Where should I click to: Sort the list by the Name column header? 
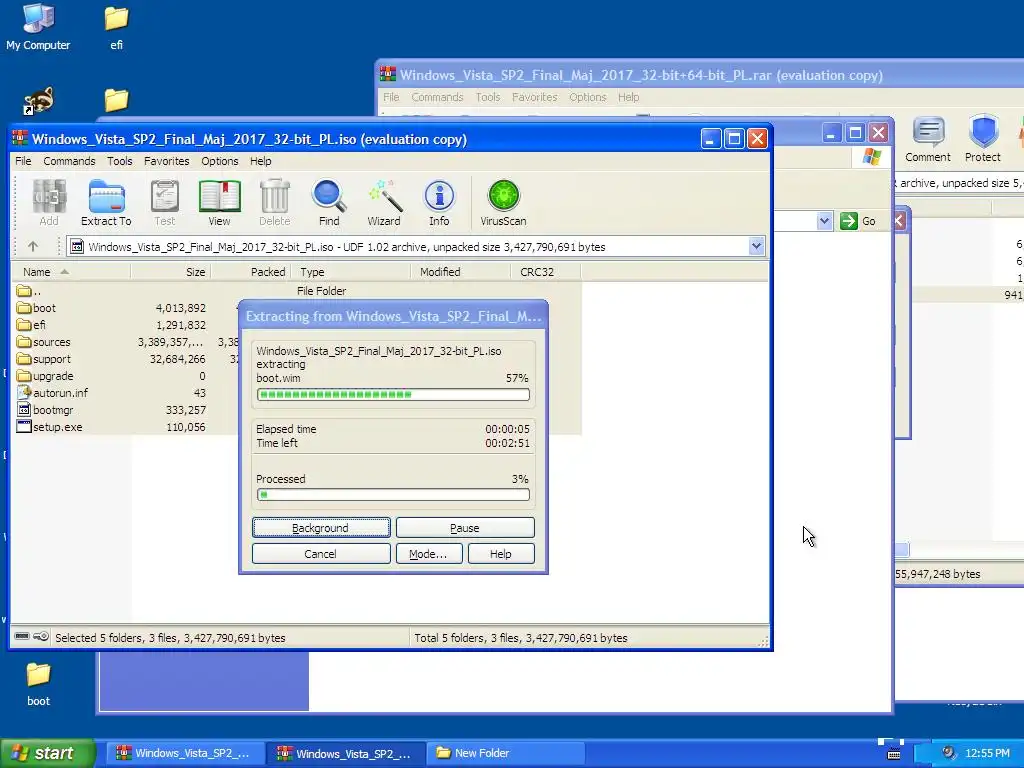[x=71, y=272]
